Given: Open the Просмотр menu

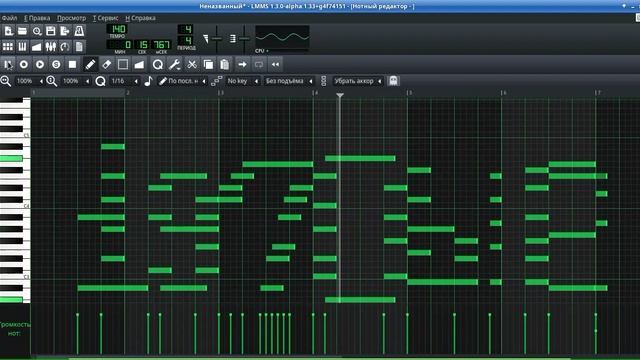Looking at the screenshot, I should tap(71, 18).
